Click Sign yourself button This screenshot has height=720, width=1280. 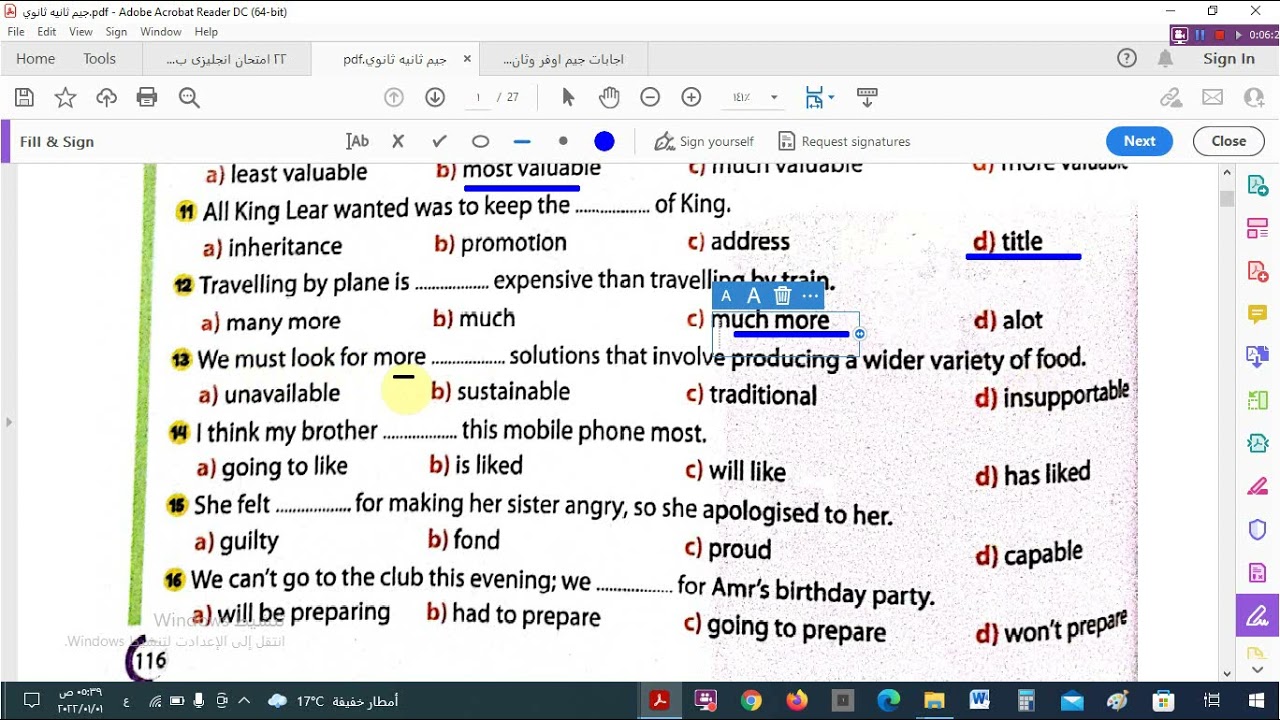tap(704, 141)
